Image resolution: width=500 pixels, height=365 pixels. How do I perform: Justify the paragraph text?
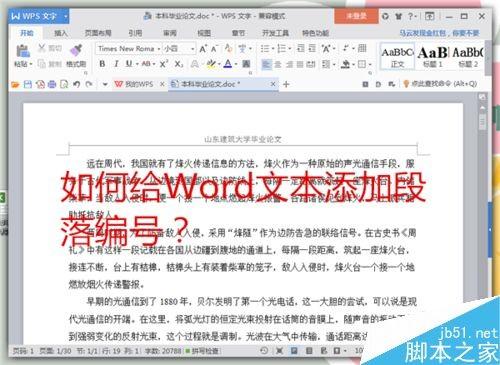(x=300, y=64)
